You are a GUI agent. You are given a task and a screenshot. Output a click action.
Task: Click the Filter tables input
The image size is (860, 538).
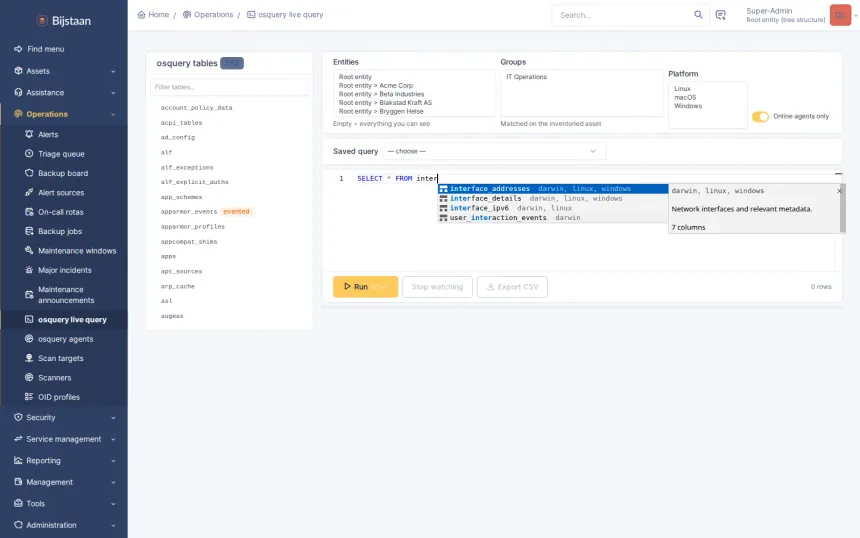click(x=229, y=87)
